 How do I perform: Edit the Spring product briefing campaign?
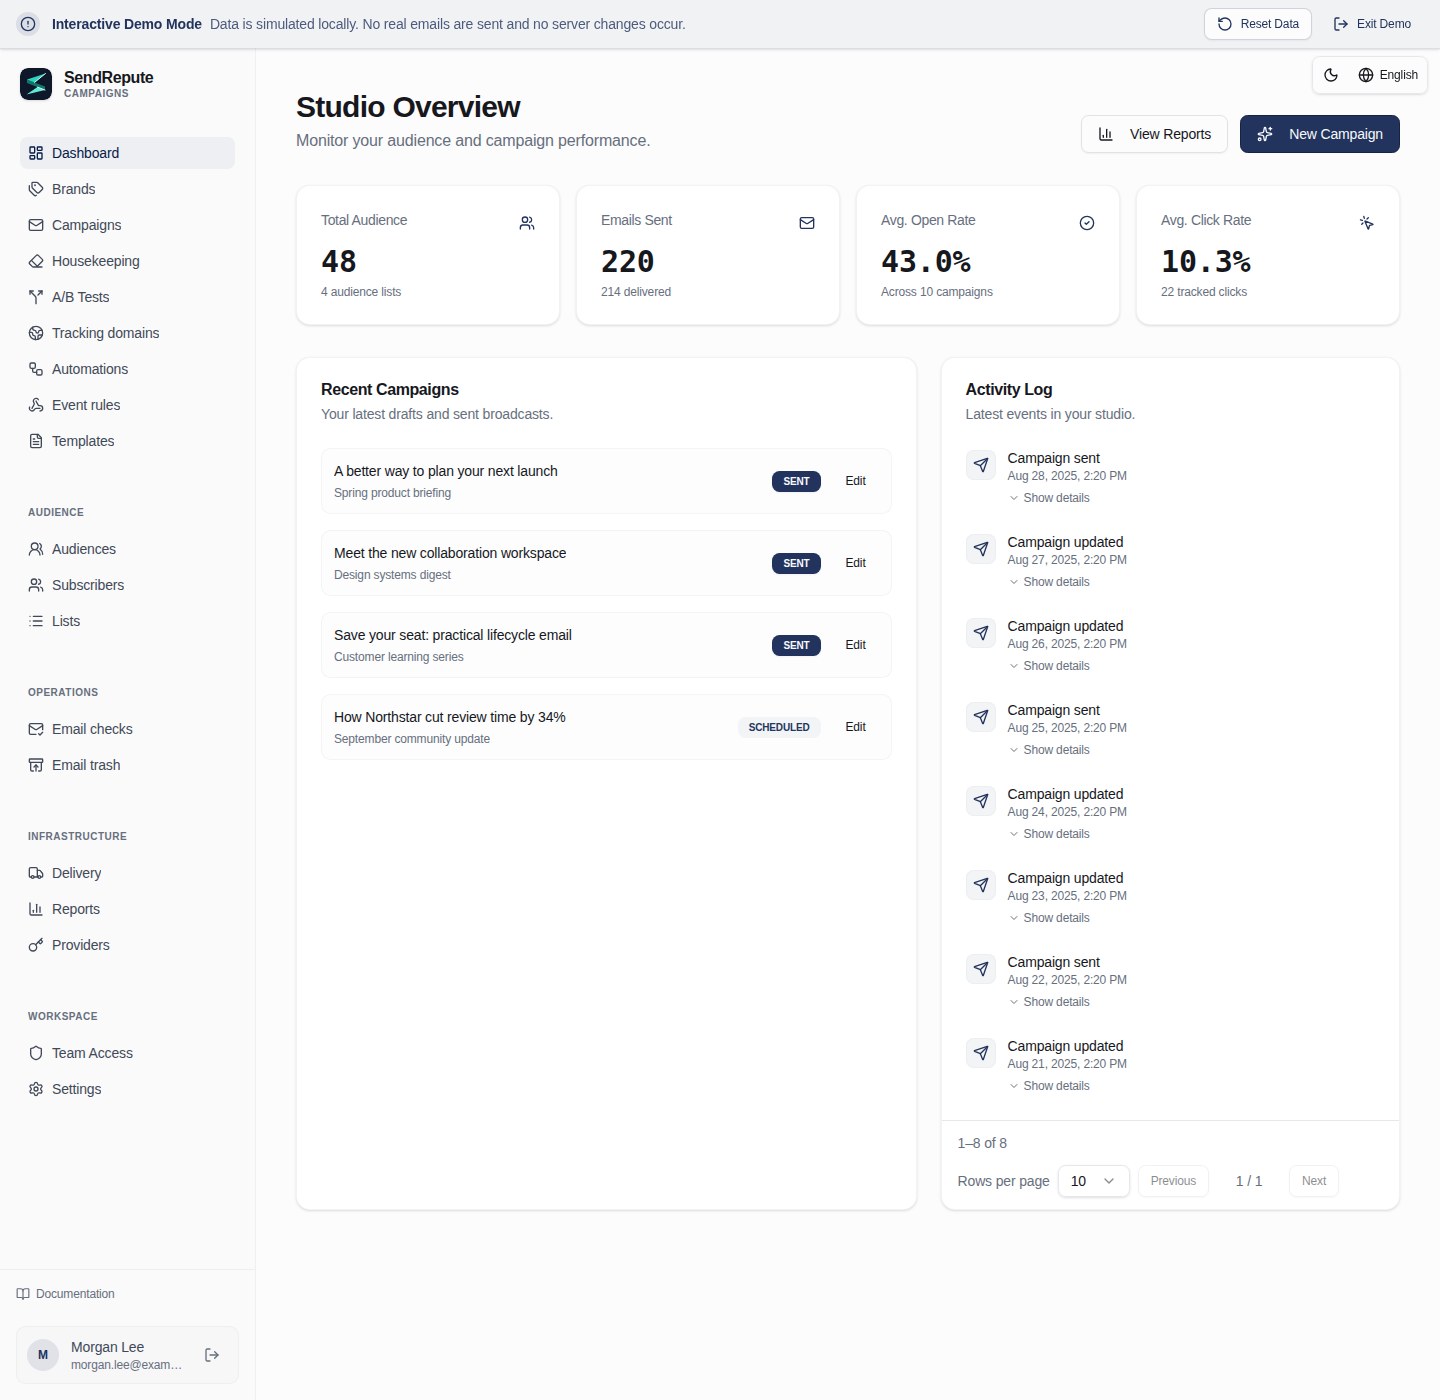[855, 481]
